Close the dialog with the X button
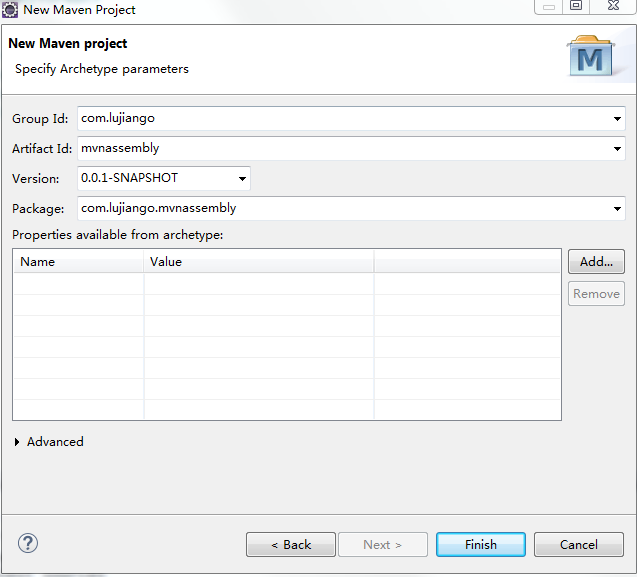 pos(613,6)
